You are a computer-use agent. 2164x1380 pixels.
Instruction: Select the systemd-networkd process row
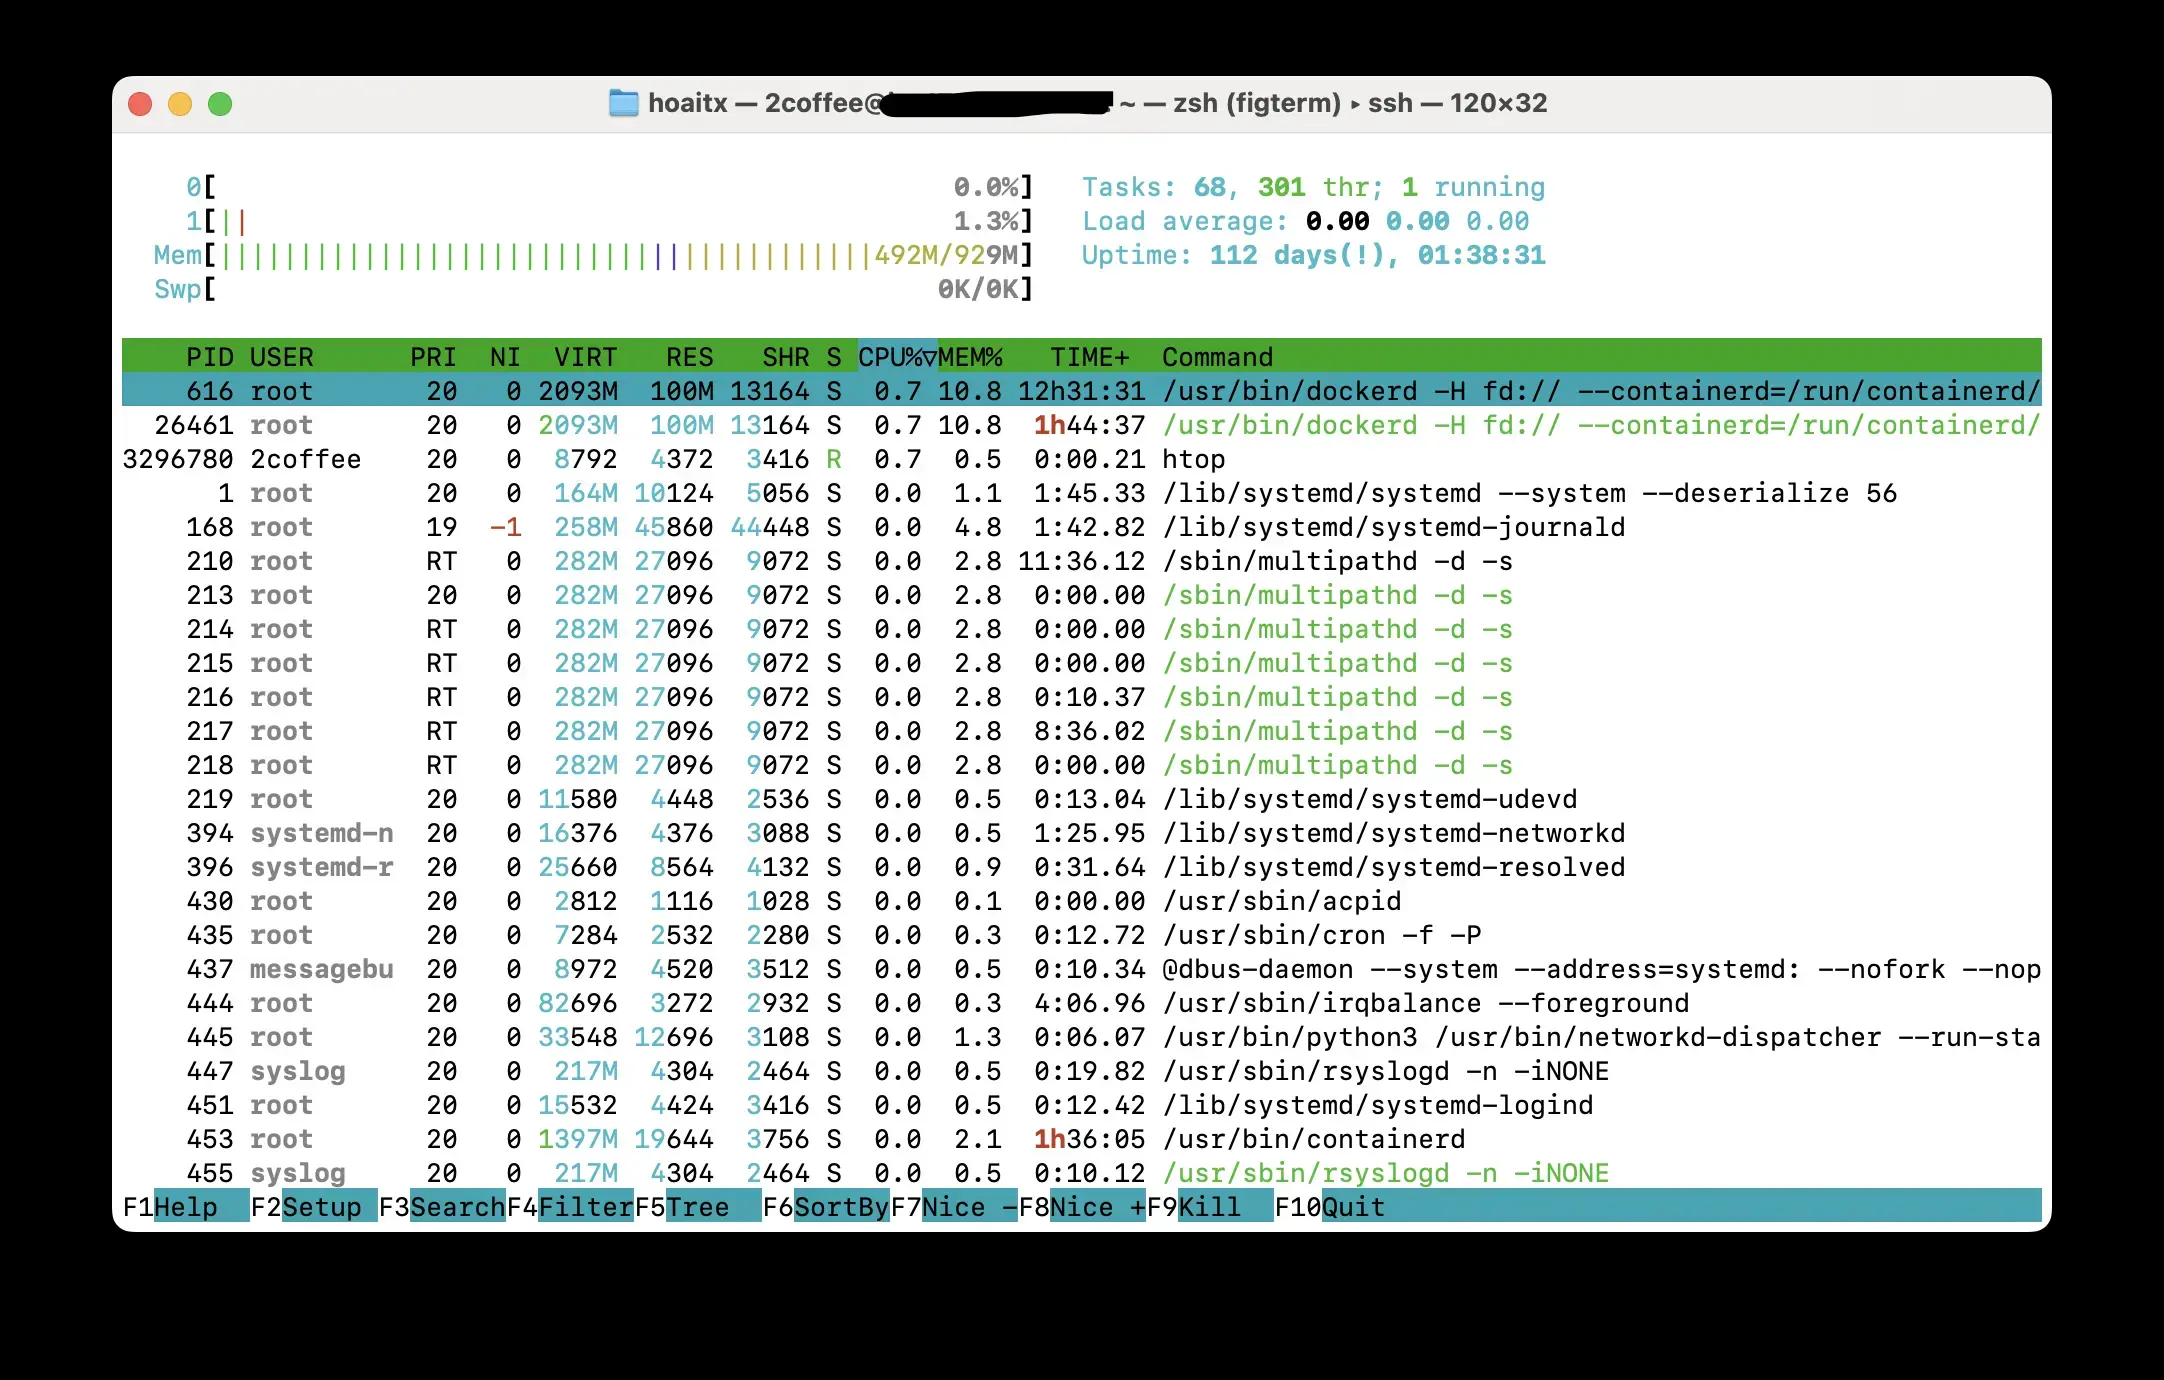point(1081,833)
